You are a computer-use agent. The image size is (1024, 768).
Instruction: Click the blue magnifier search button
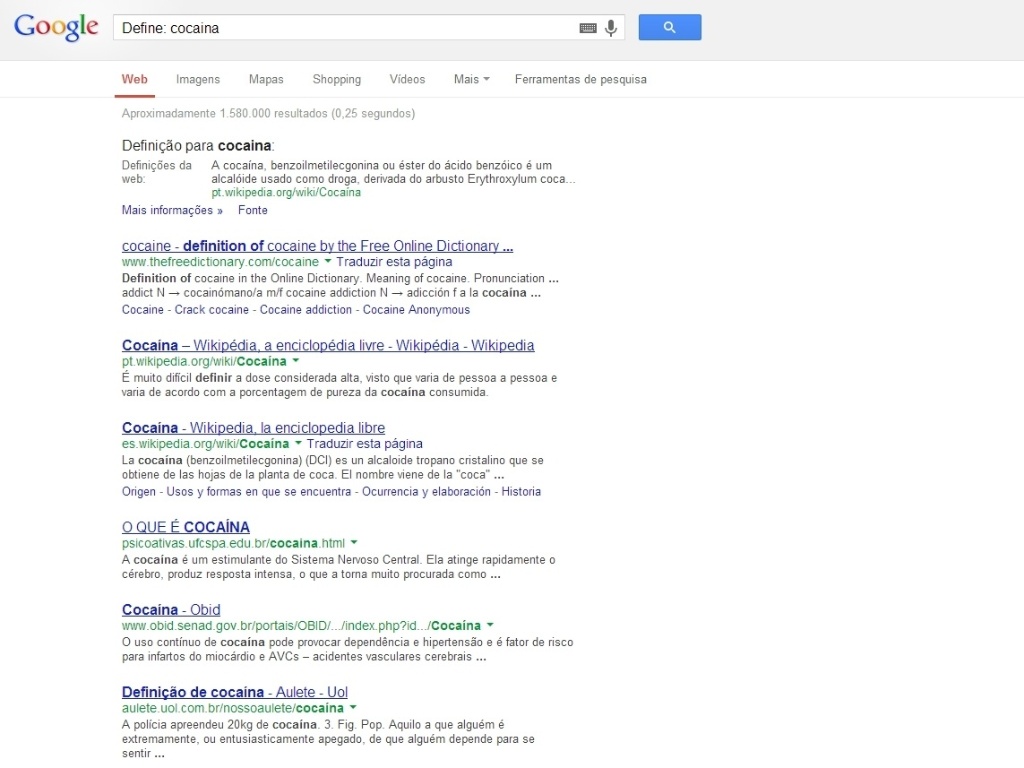pyautogui.click(x=669, y=27)
